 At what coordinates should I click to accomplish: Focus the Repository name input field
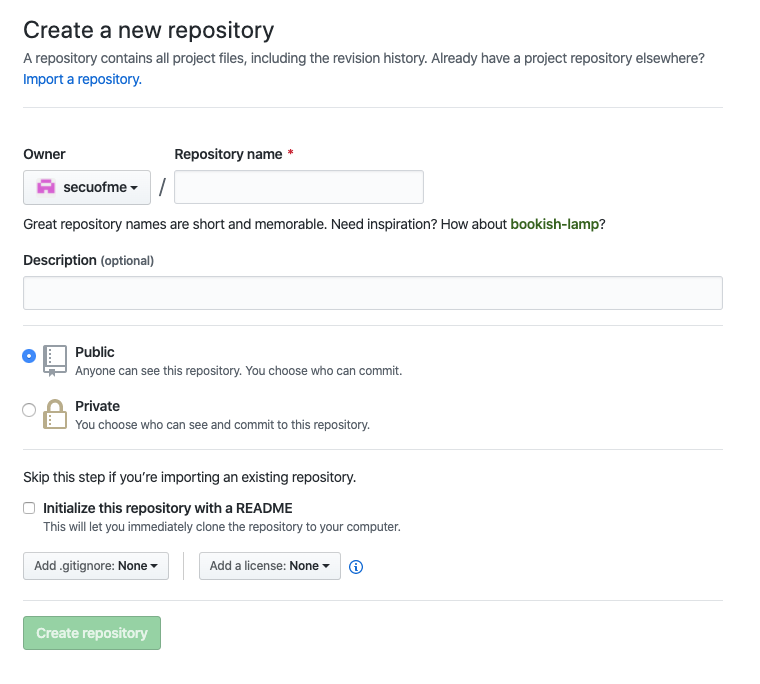(x=299, y=187)
